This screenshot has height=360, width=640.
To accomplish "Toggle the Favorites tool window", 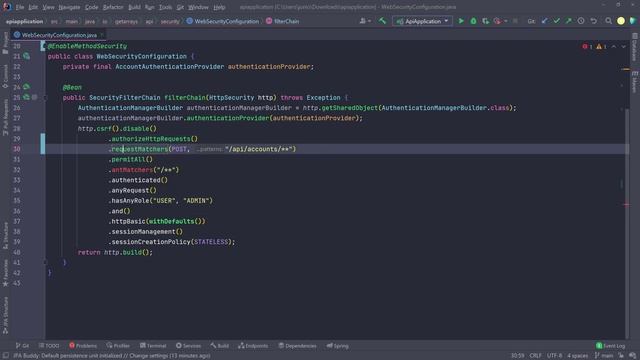I will [x=5, y=273].
